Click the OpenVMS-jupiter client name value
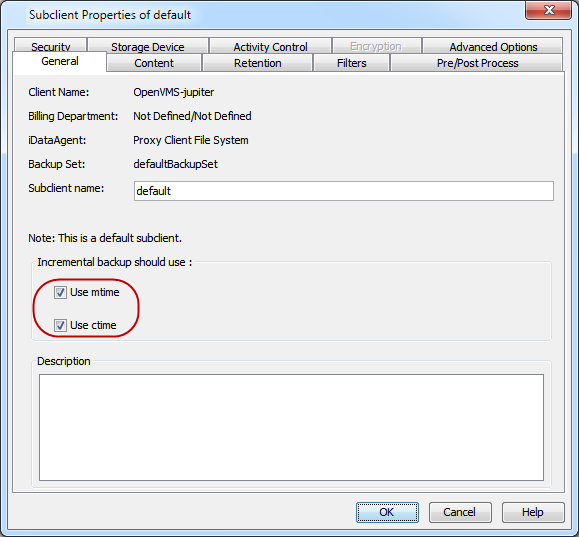 [x=174, y=92]
